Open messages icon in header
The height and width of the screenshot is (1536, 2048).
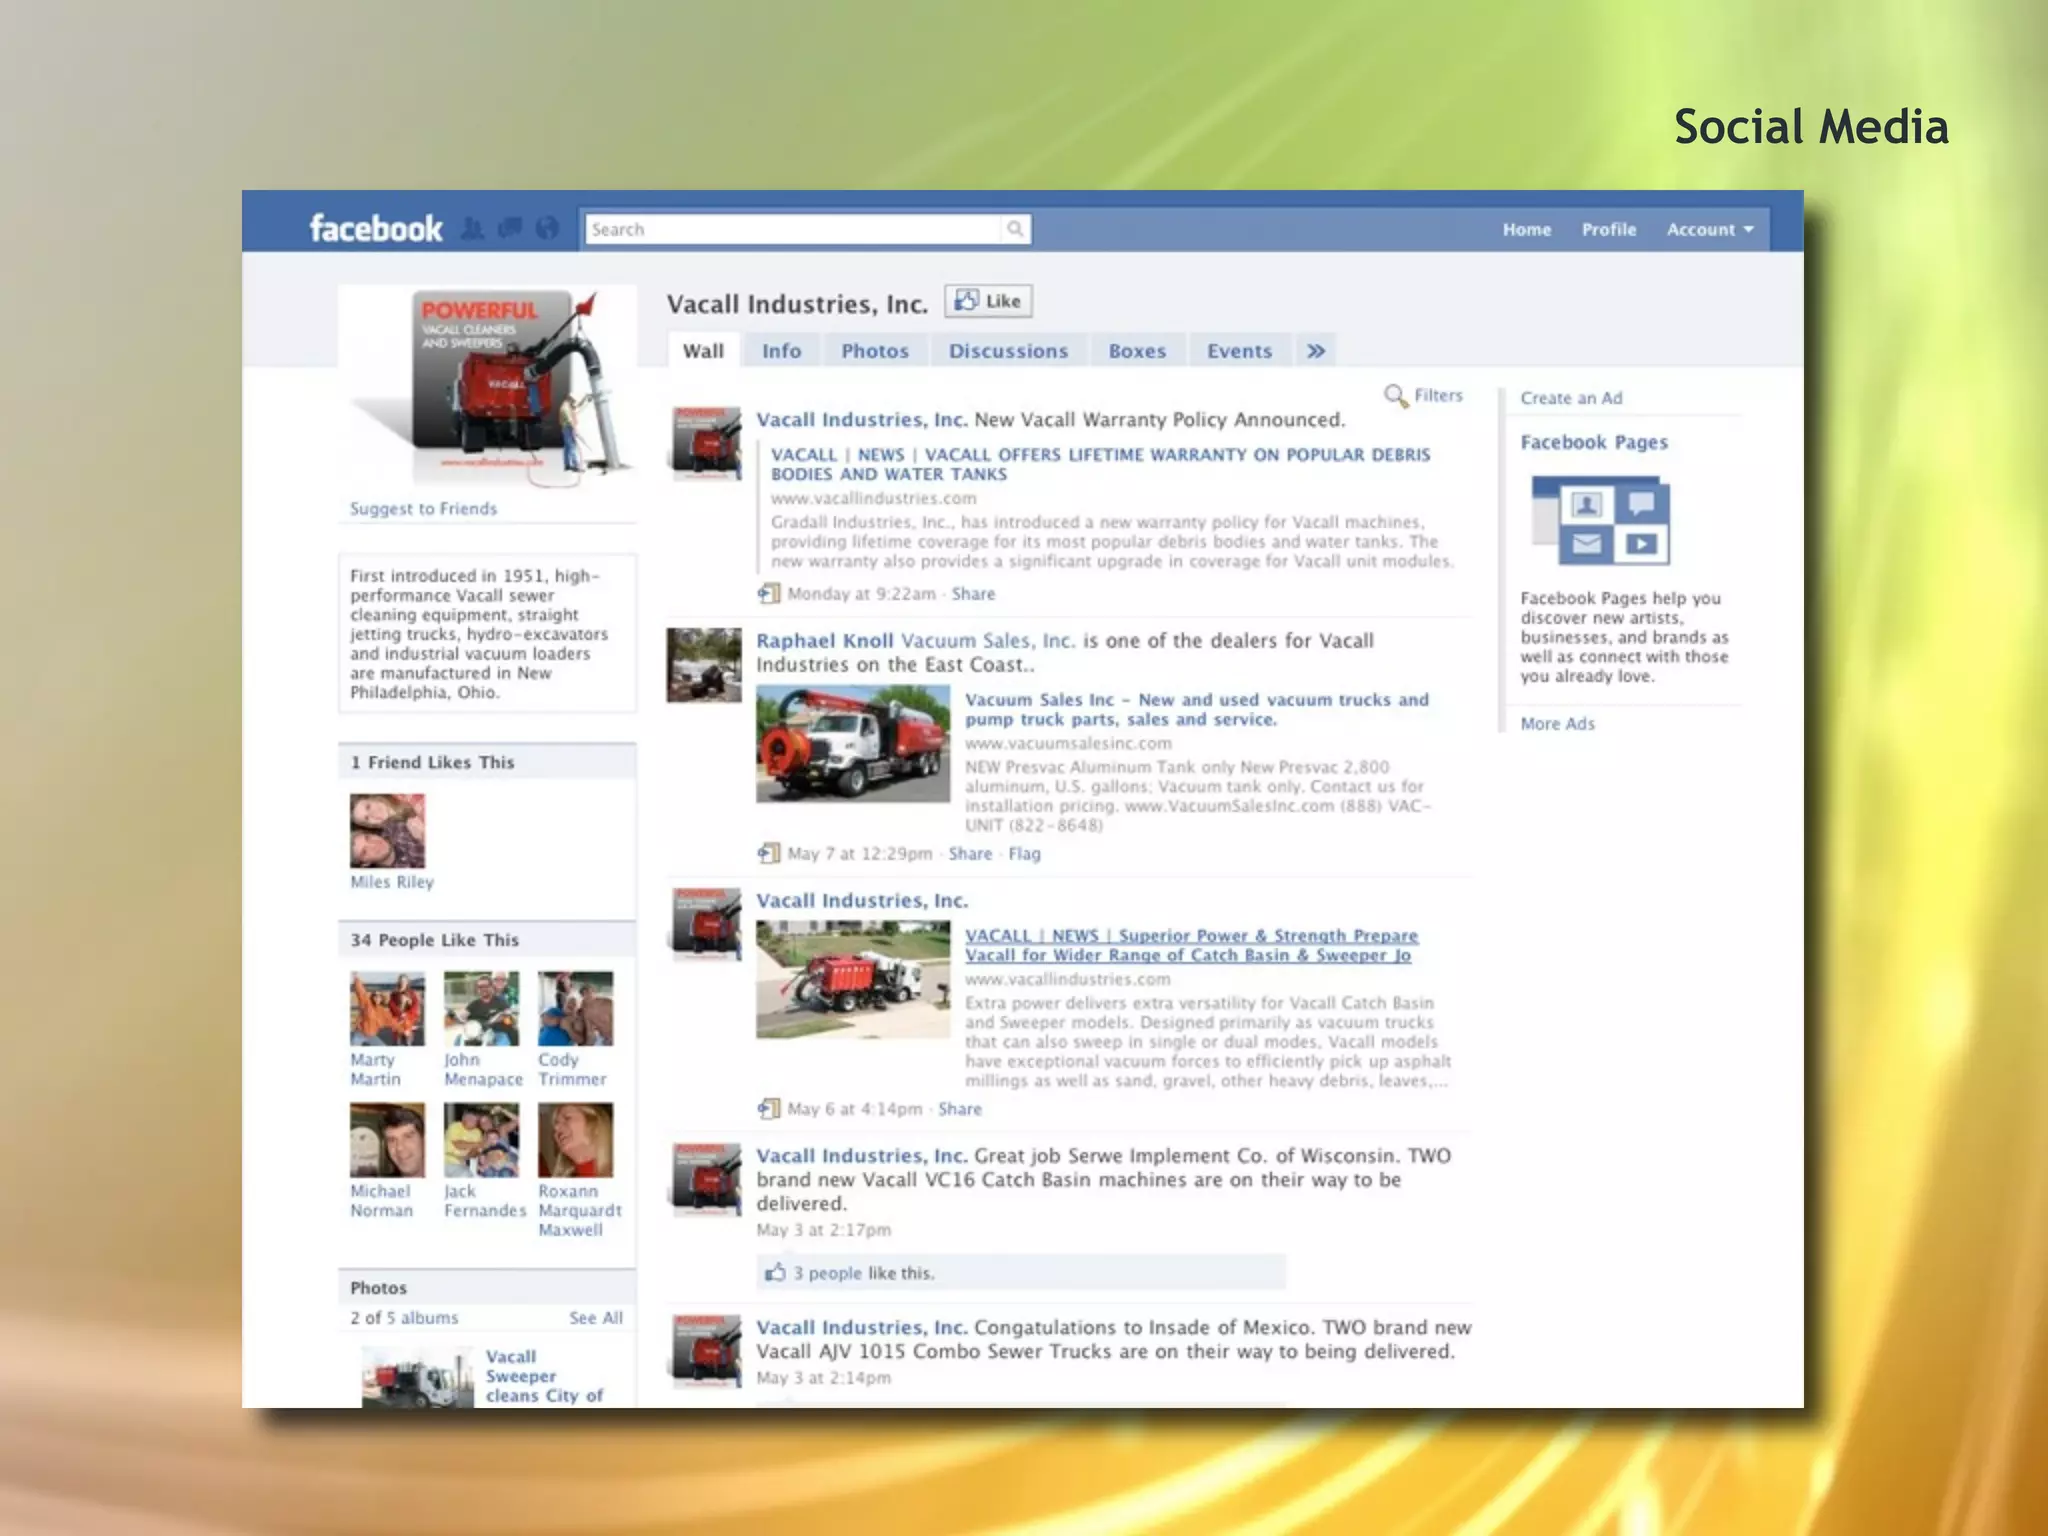(510, 229)
